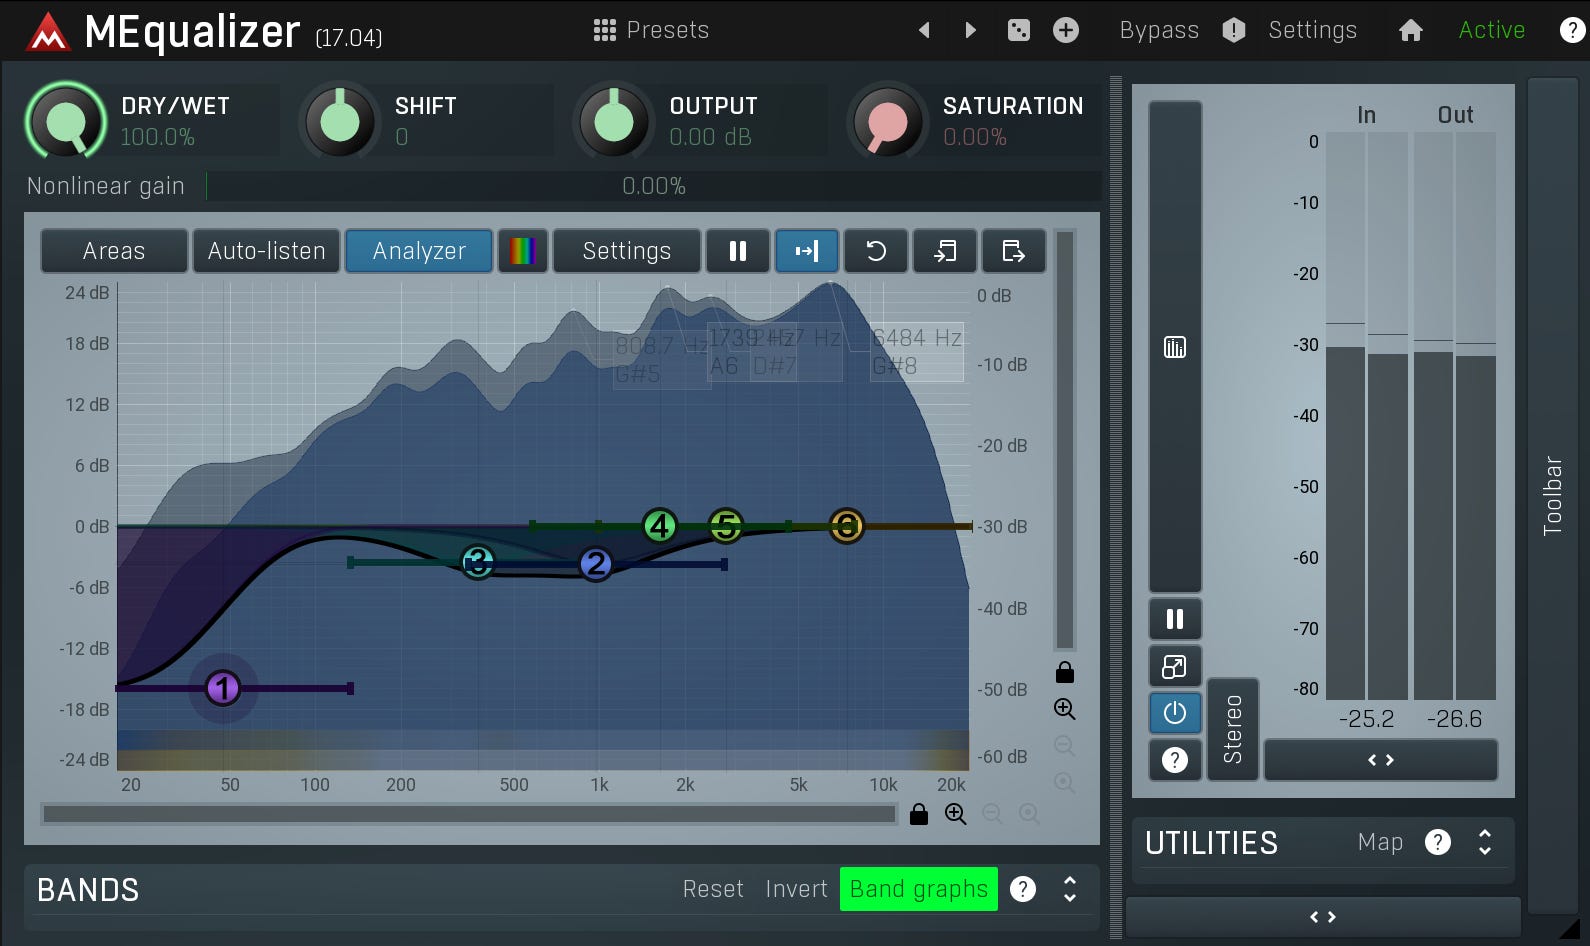1590x946 pixels.
Task: Open meters help question mark
Action: (1175, 760)
